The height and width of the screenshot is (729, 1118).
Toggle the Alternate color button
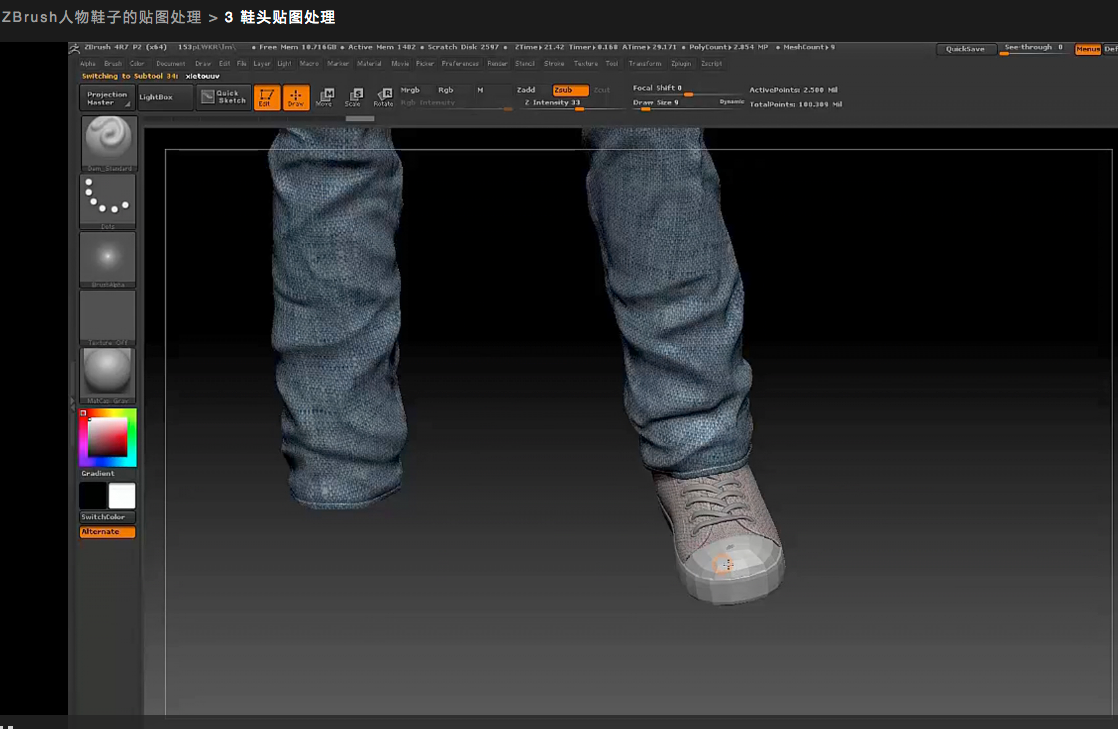[108, 532]
